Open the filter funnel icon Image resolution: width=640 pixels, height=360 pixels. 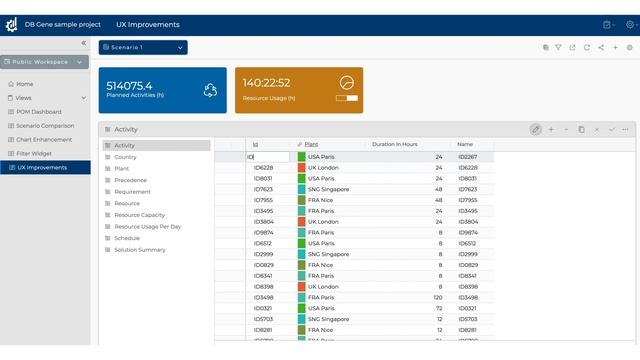pyautogui.click(x=558, y=47)
